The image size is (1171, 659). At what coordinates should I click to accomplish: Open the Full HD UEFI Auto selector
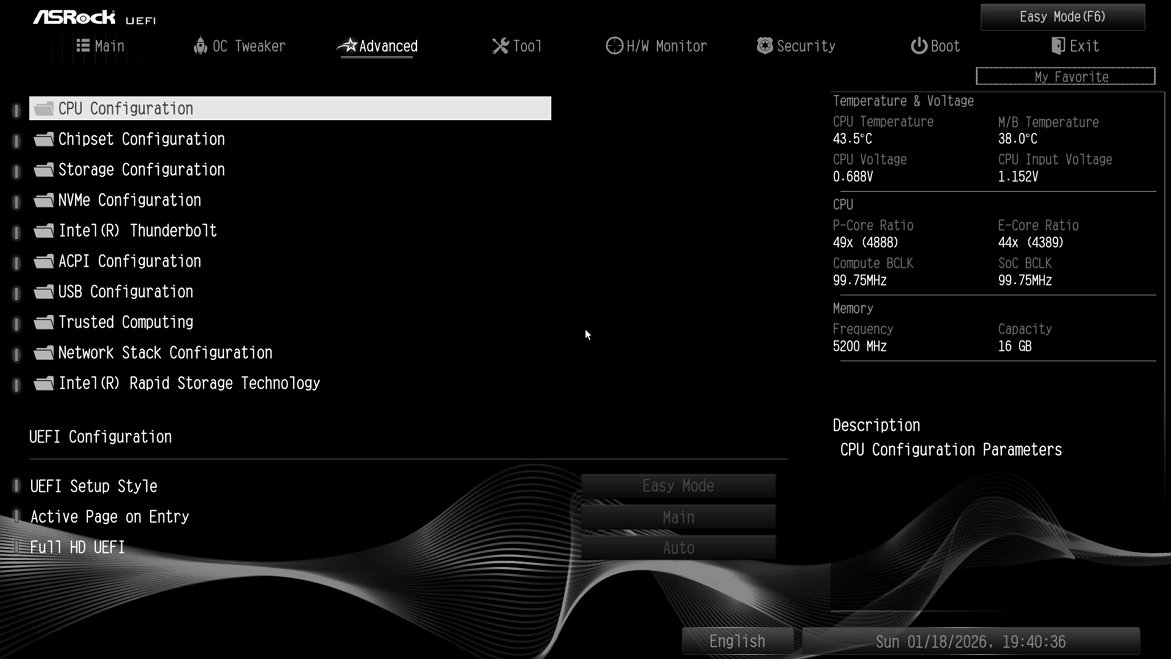pos(678,547)
